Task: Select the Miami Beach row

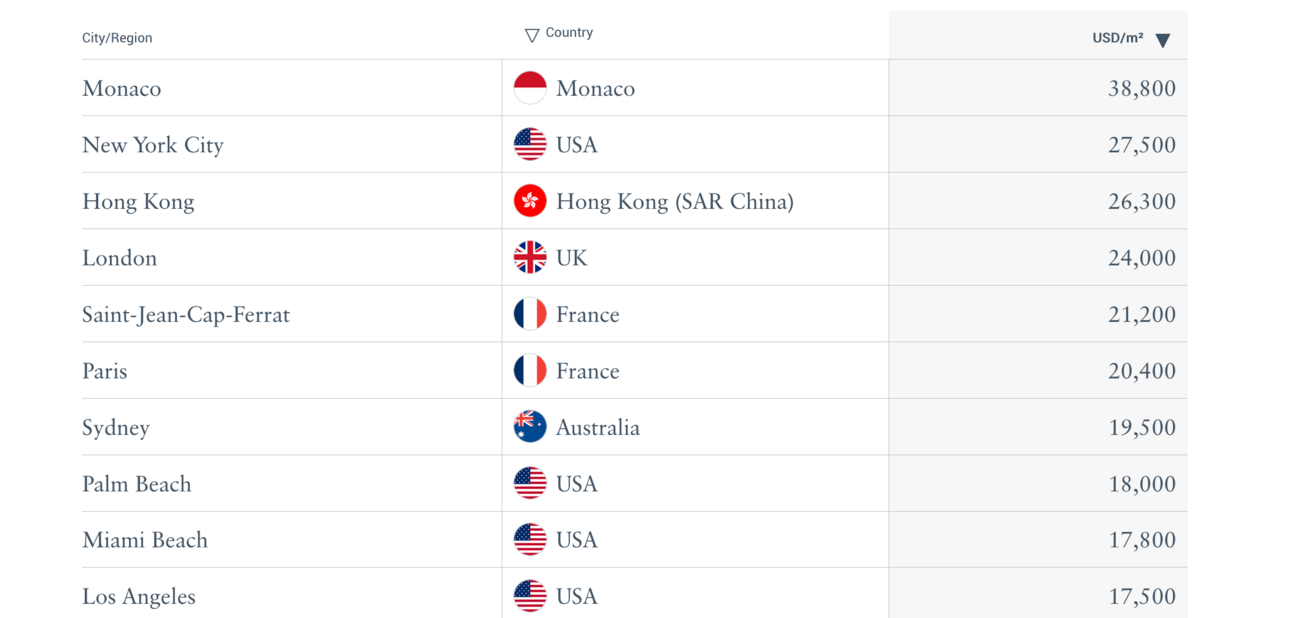Action: pos(634,540)
